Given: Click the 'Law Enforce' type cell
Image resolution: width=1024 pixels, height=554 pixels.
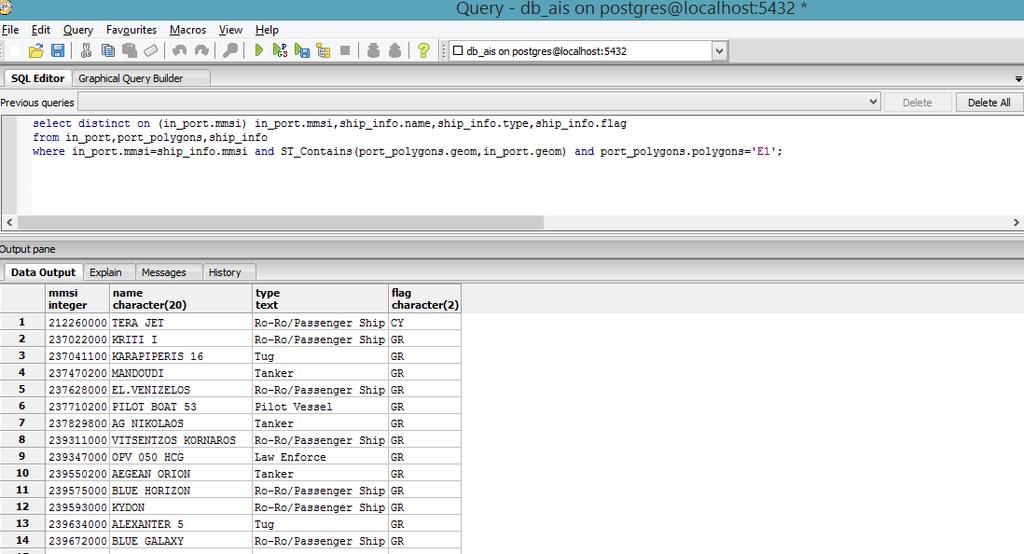Looking at the screenshot, I should pyautogui.click(x=320, y=457).
